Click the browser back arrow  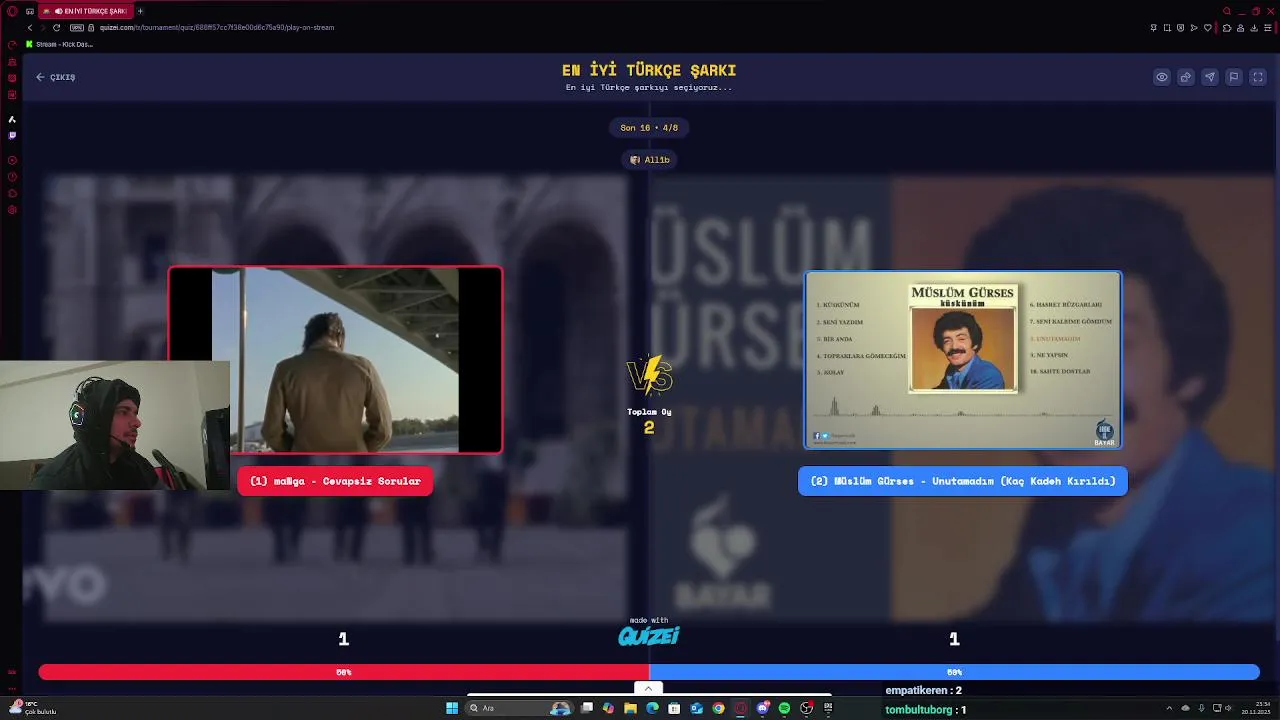[x=29, y=27]
